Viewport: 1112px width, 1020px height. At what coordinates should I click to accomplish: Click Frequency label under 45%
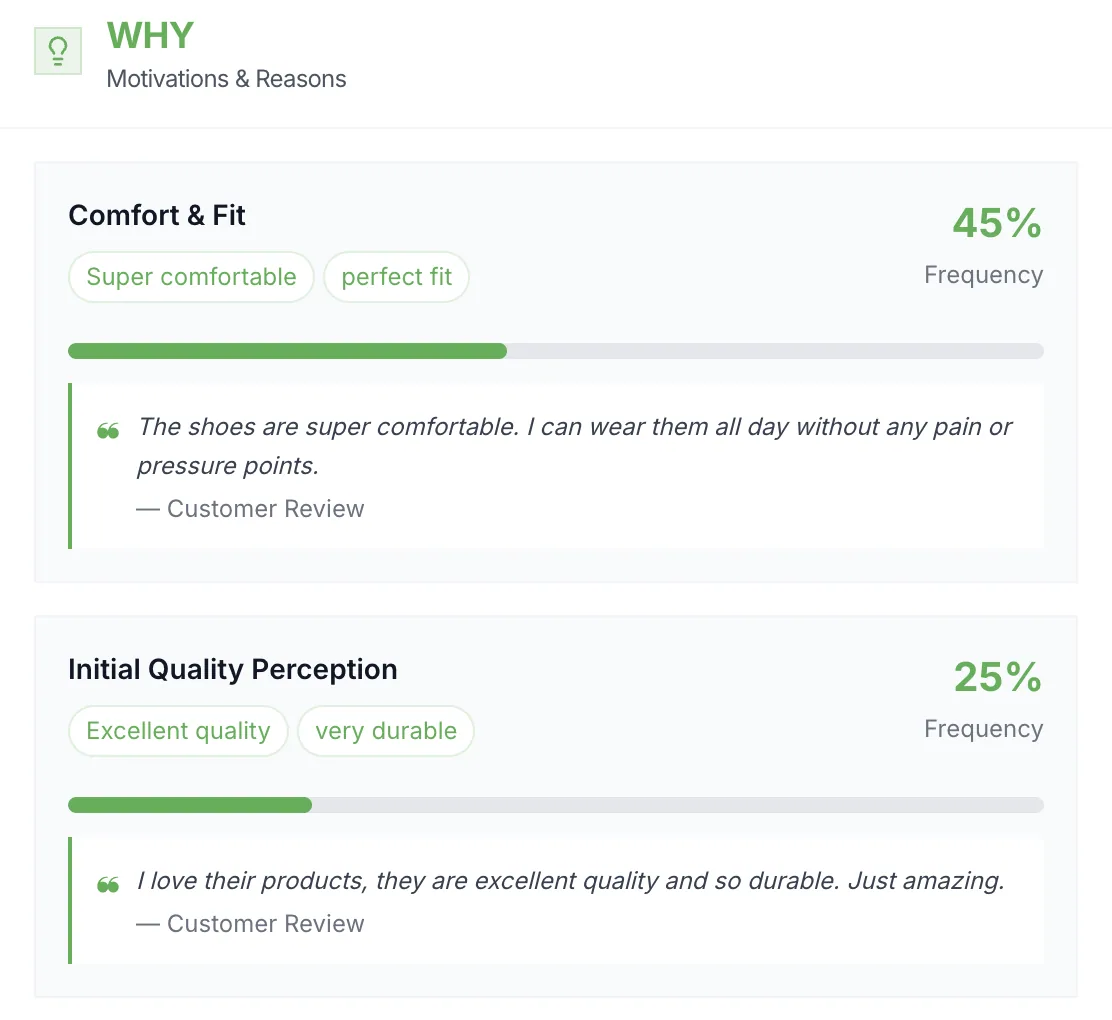pyautogui.click(x=984, y=275)
